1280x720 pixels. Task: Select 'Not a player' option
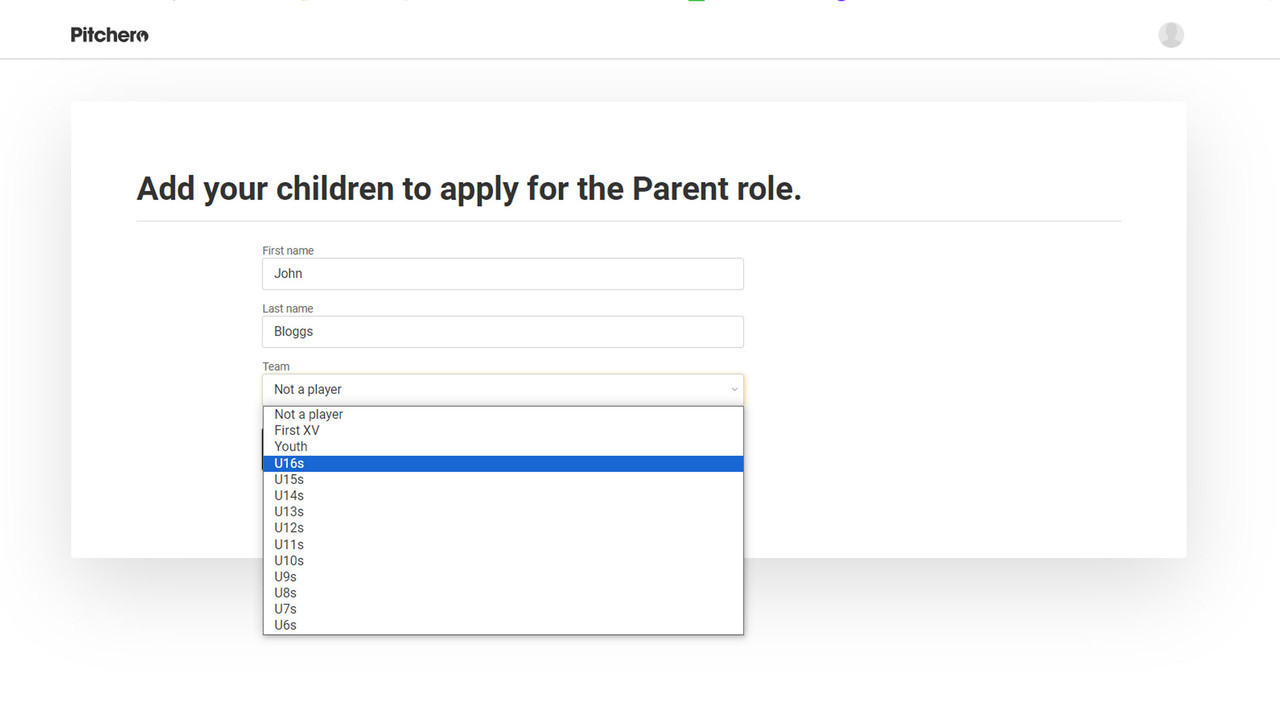pos(309,414)
